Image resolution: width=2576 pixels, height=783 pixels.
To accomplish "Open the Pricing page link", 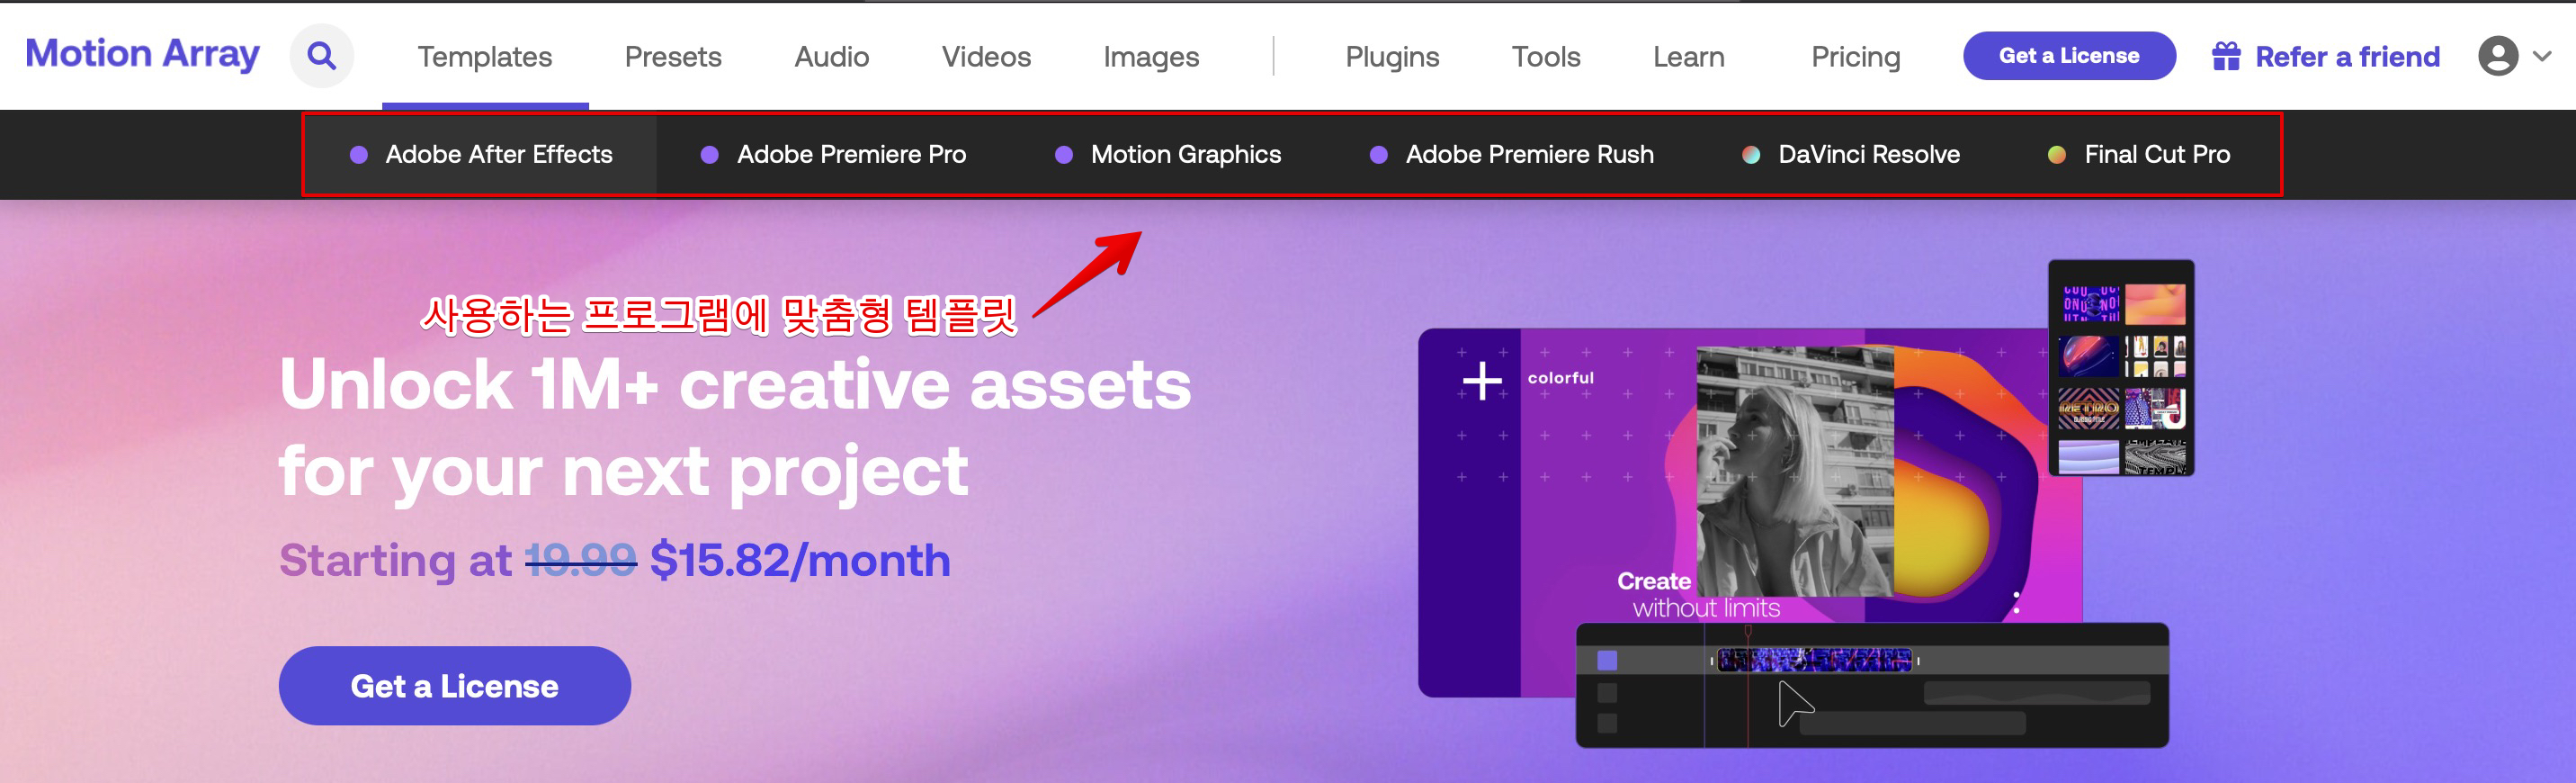I will 1855,57.
